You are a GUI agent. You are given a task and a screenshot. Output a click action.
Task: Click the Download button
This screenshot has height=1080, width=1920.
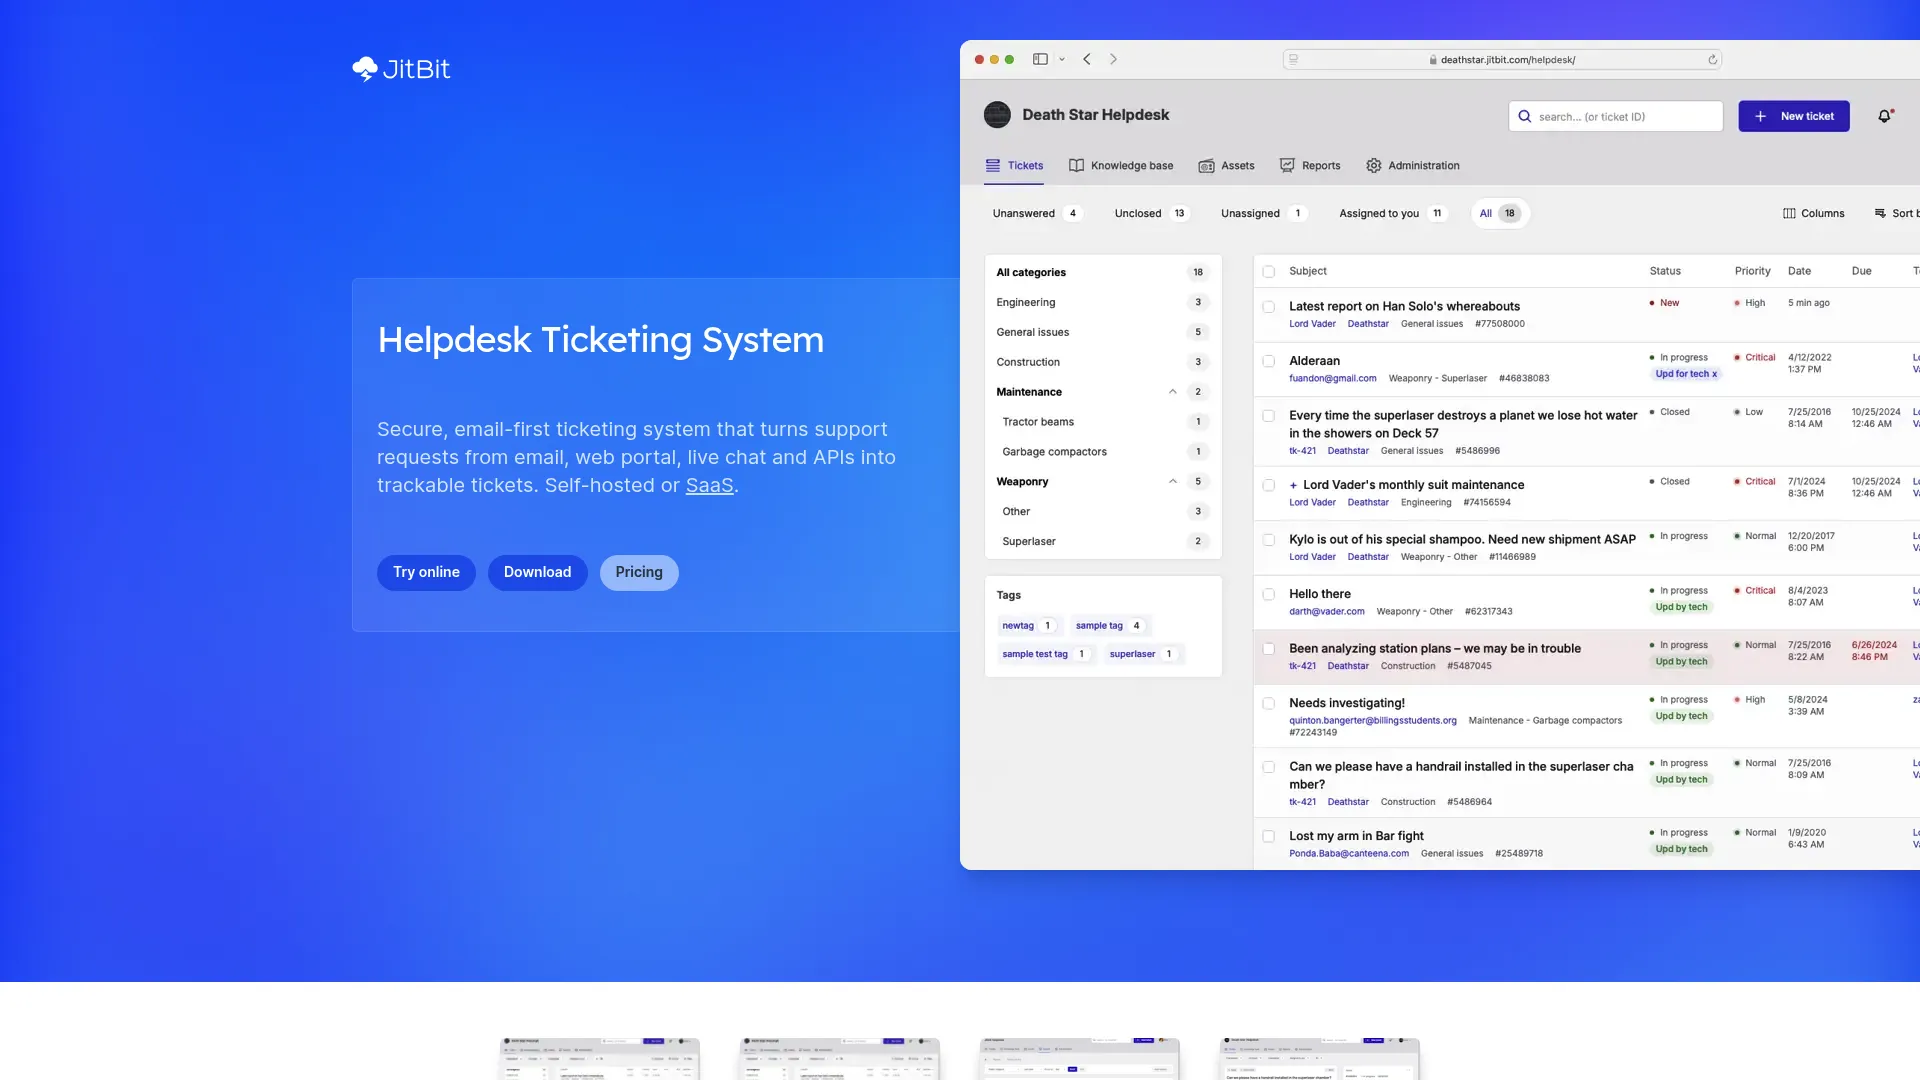[x=537, y=572]
